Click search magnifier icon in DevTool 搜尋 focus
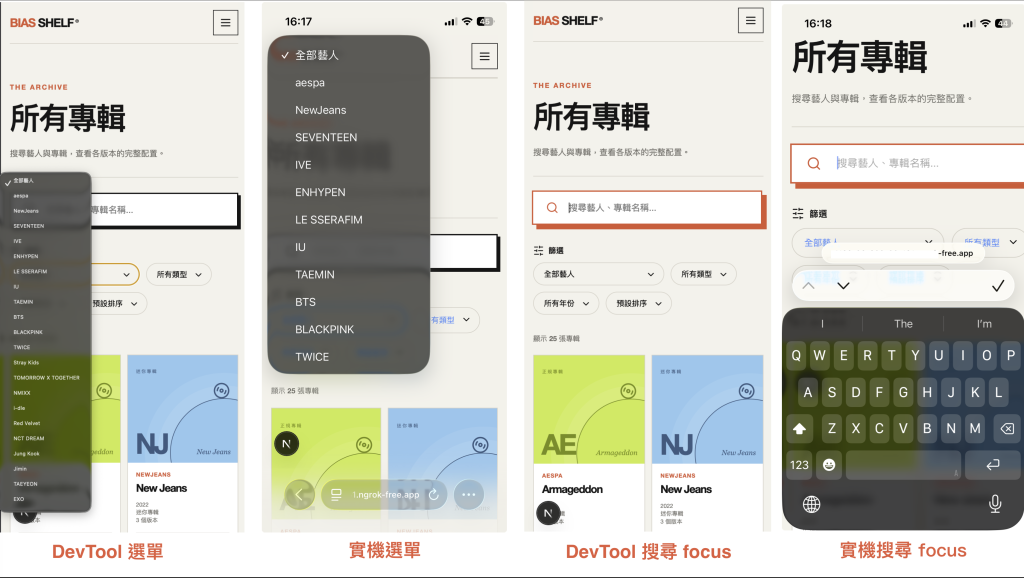 552,208
